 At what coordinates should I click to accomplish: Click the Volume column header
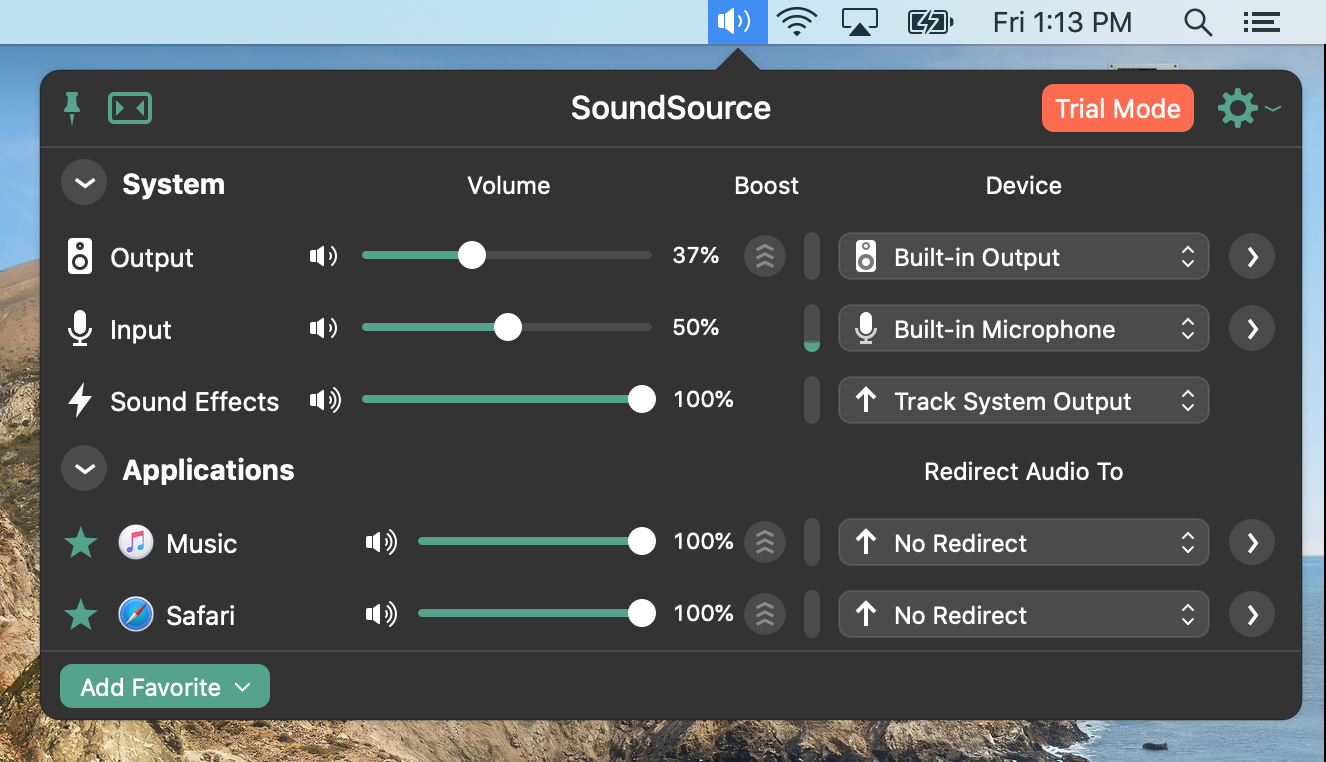[x=509, y=186]
